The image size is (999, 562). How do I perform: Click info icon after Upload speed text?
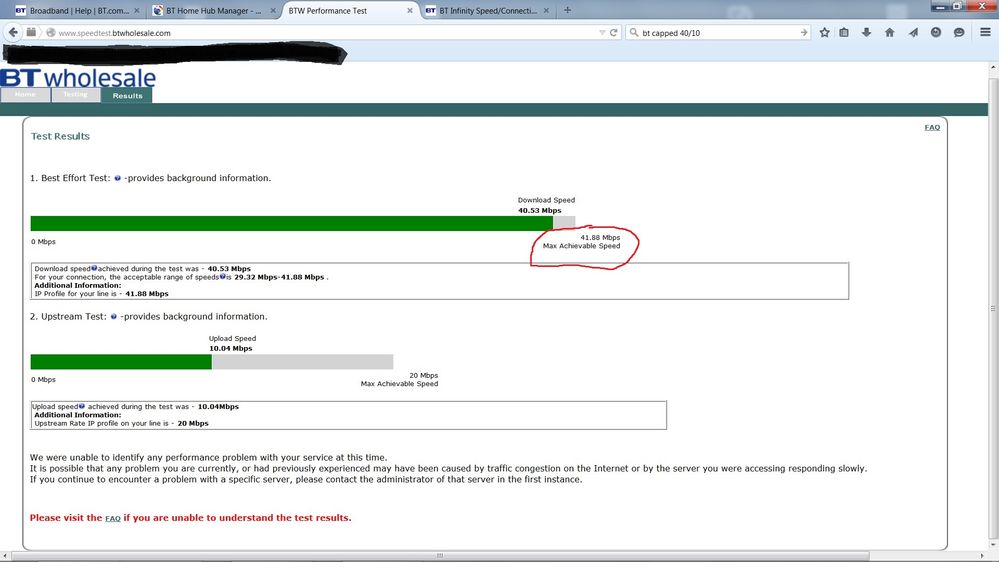82,406
